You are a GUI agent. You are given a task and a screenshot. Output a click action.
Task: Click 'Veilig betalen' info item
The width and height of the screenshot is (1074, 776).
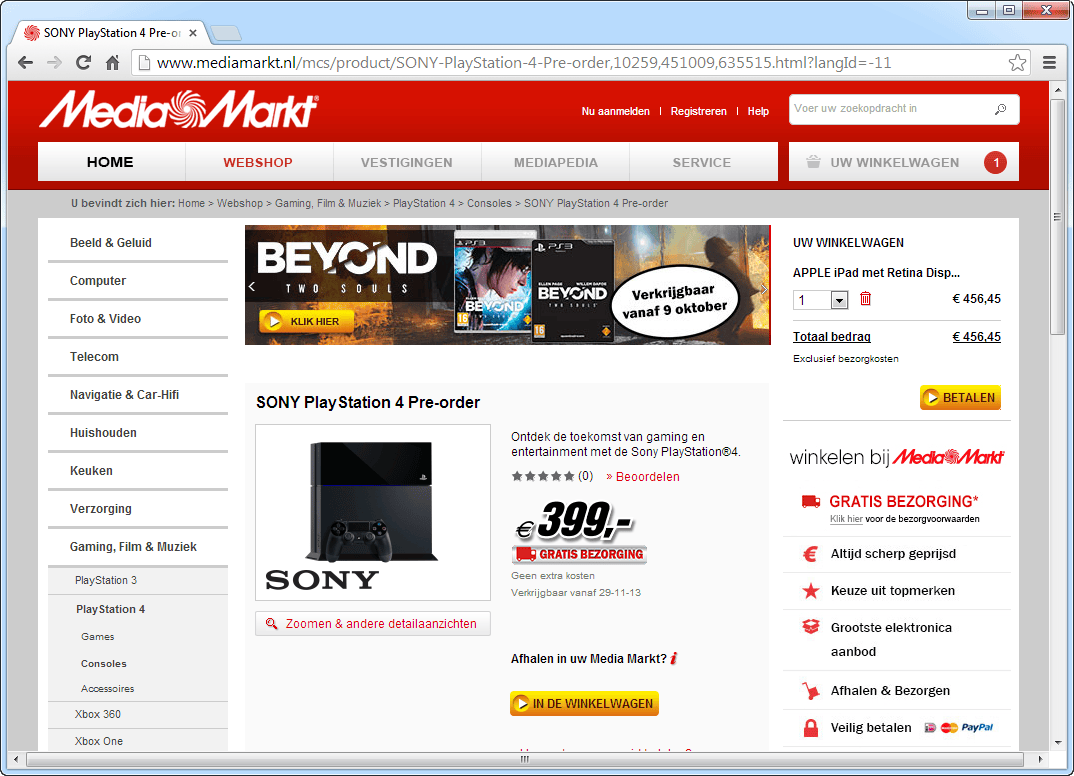(871, 727)
